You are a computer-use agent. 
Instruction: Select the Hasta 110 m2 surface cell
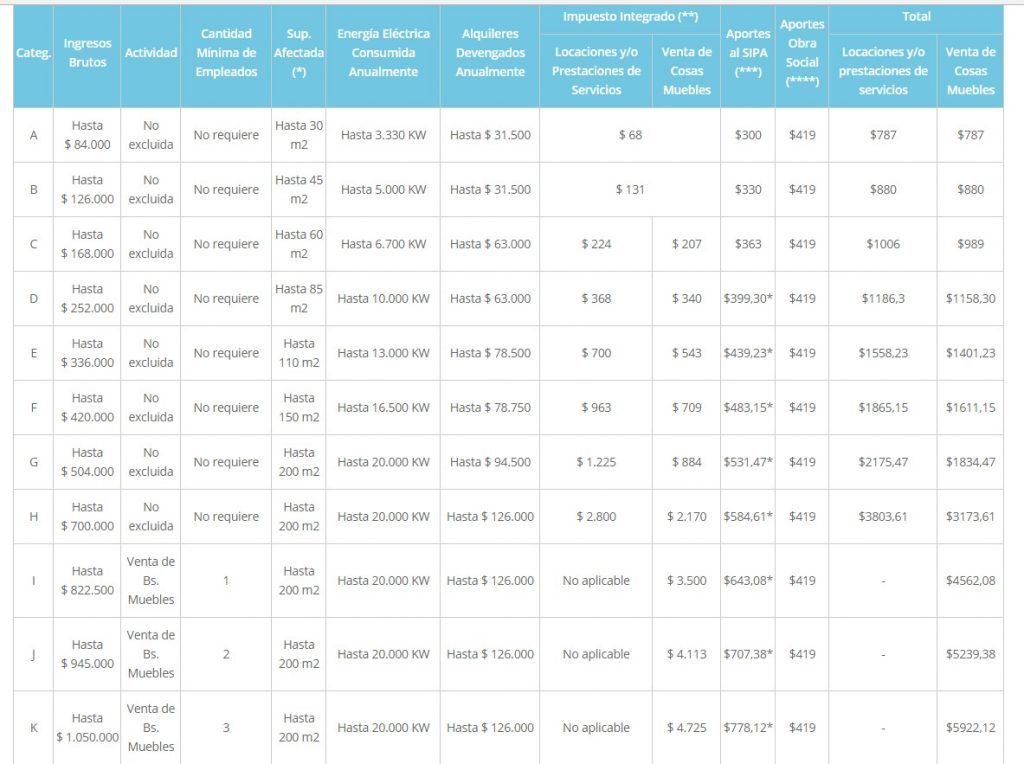pyautogui.click(x=298, y=353)
